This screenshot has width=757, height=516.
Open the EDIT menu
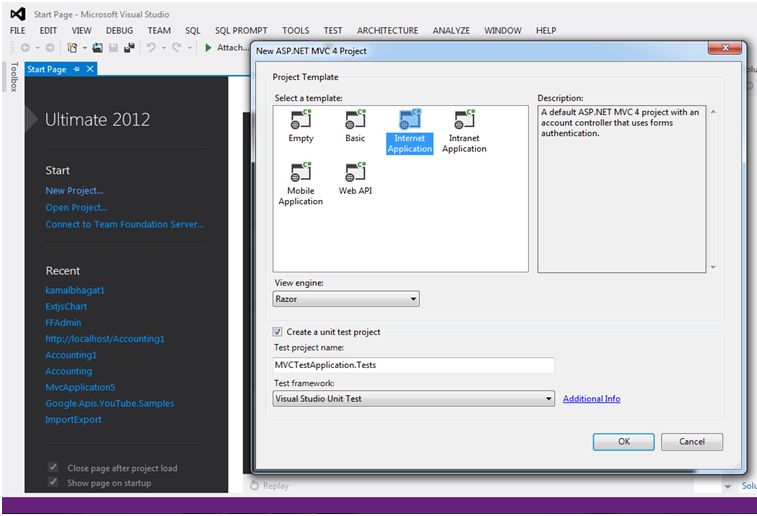(x=48, y=30)
